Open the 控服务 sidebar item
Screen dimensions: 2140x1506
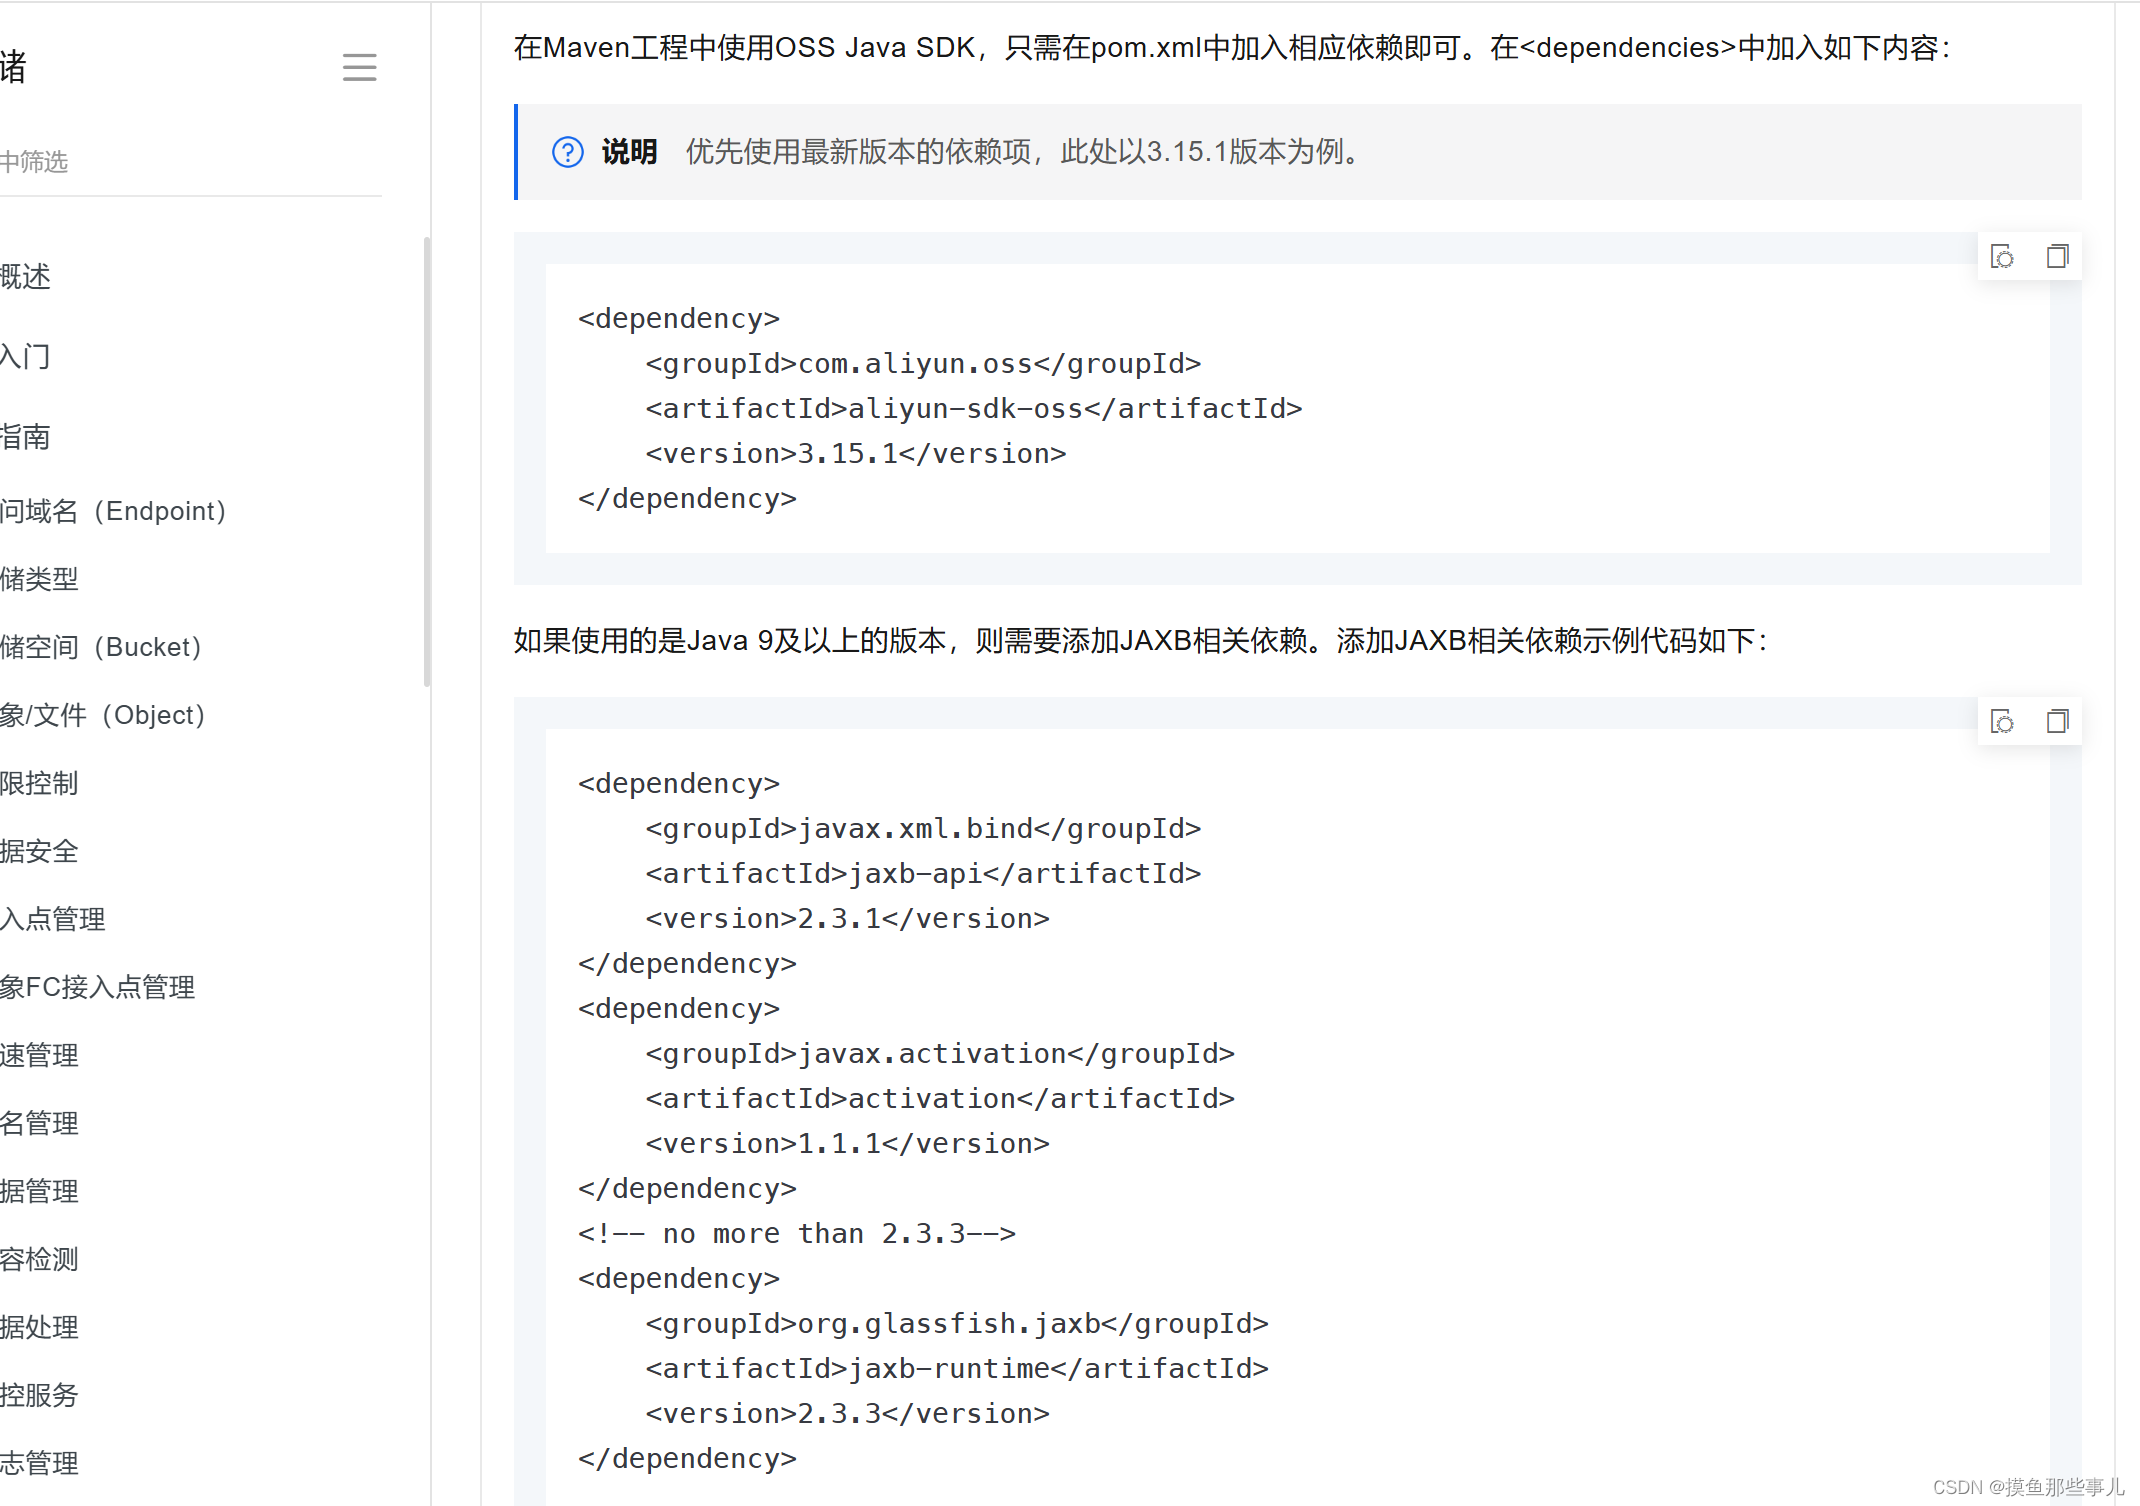(x=39, y=1395)
